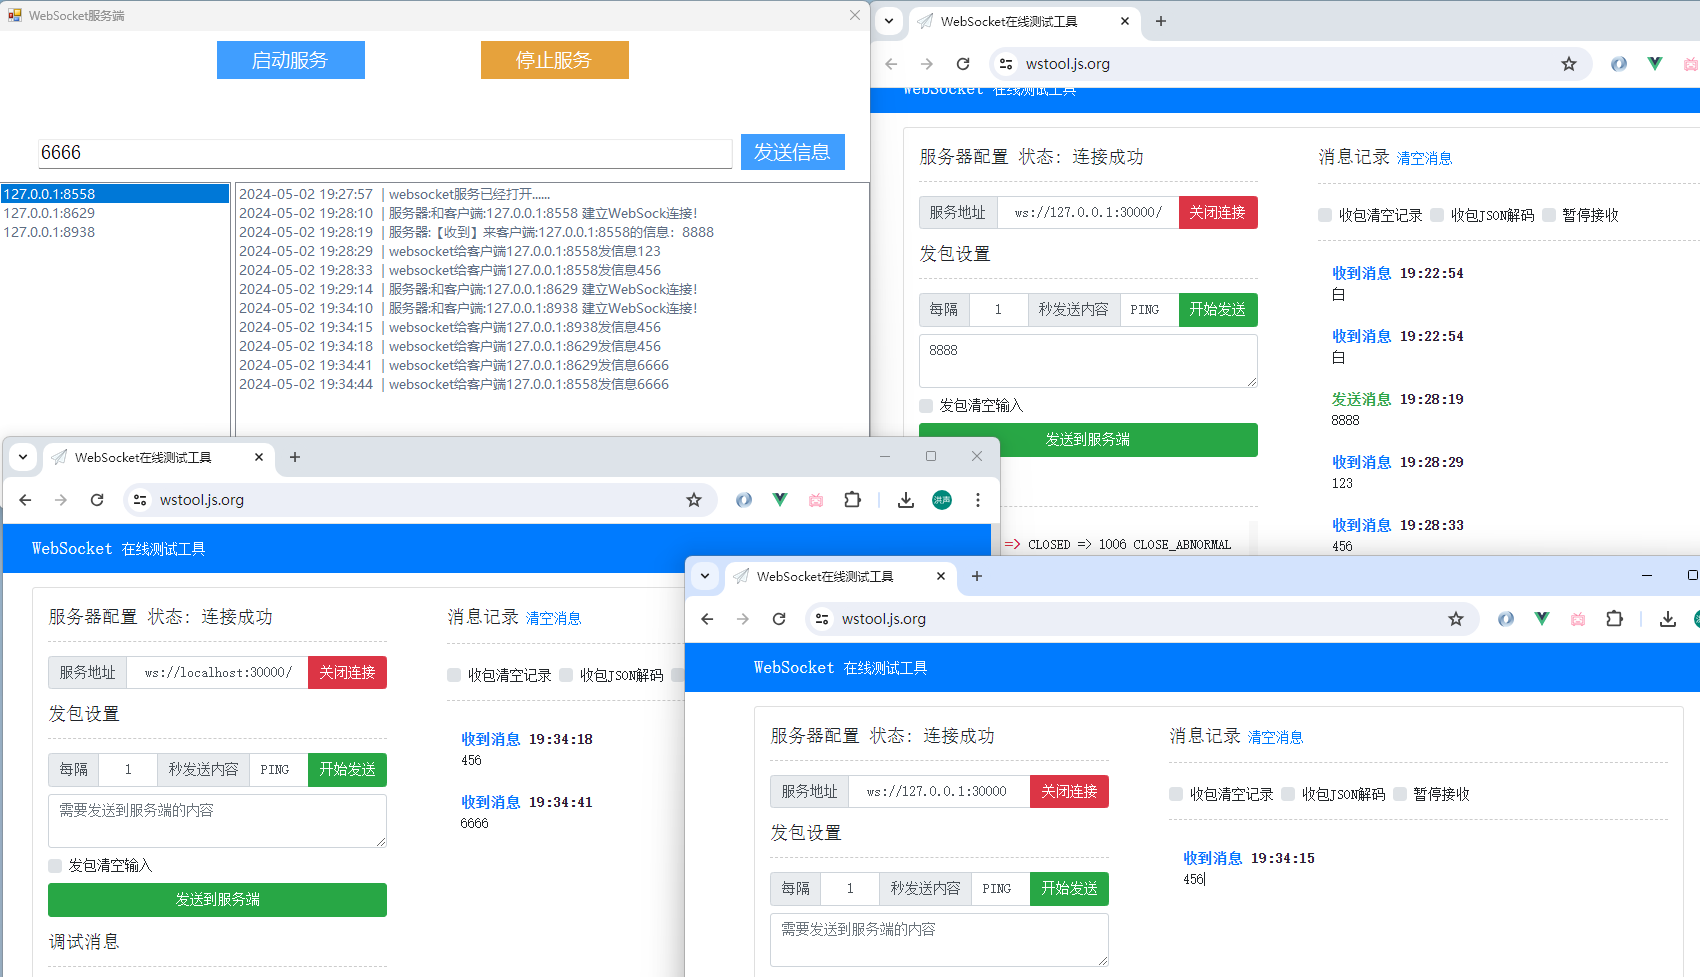Toggle 收包JSON解码 in the top-right browser
Screen dimensions: 1700x977
[1437, 215]
